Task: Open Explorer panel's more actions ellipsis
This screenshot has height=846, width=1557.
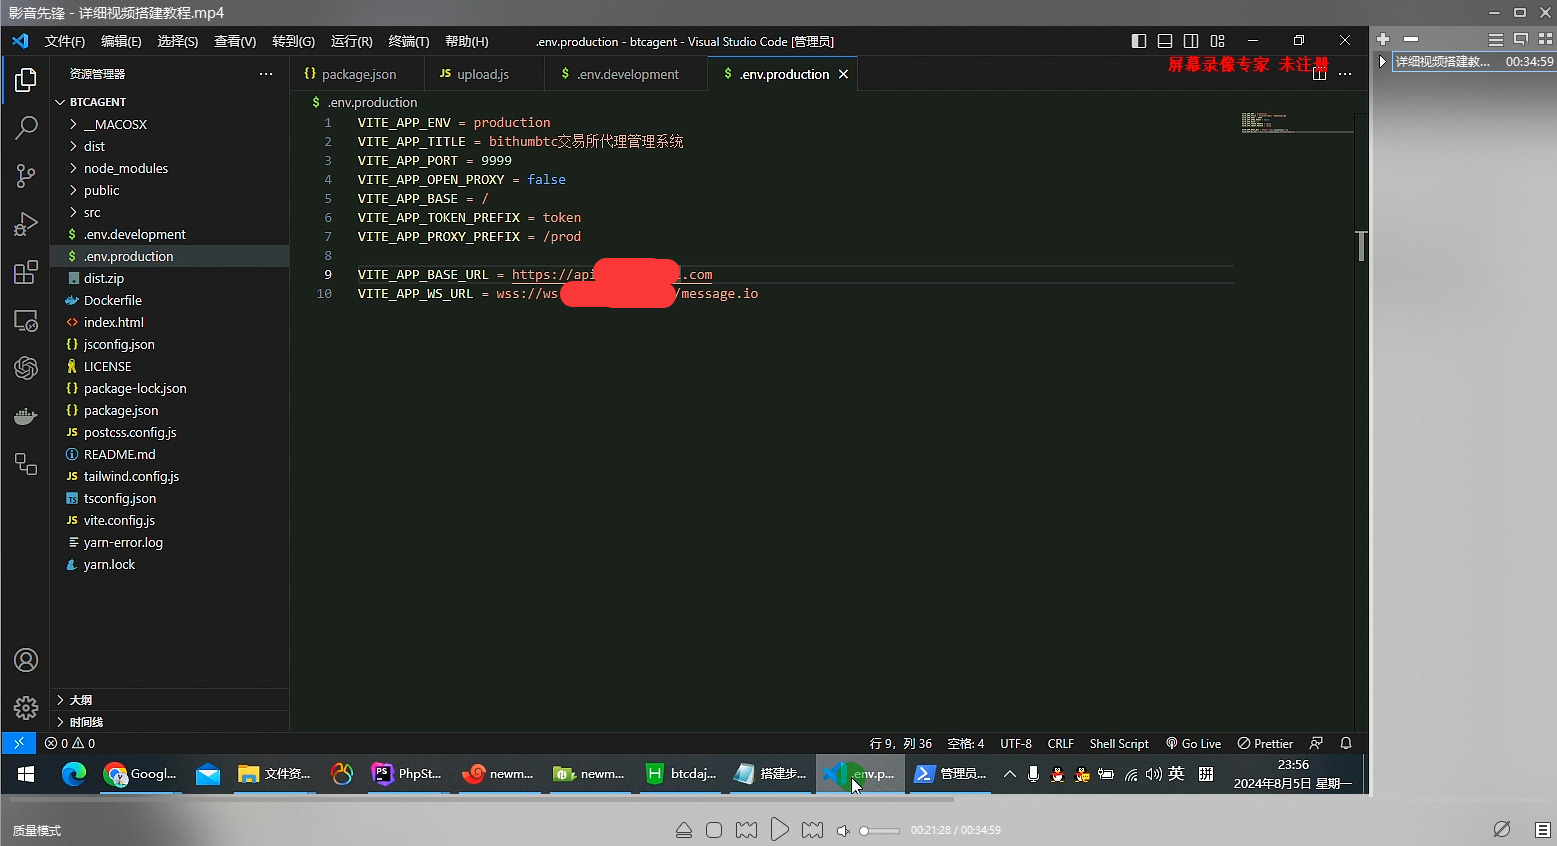Action: 265,74
